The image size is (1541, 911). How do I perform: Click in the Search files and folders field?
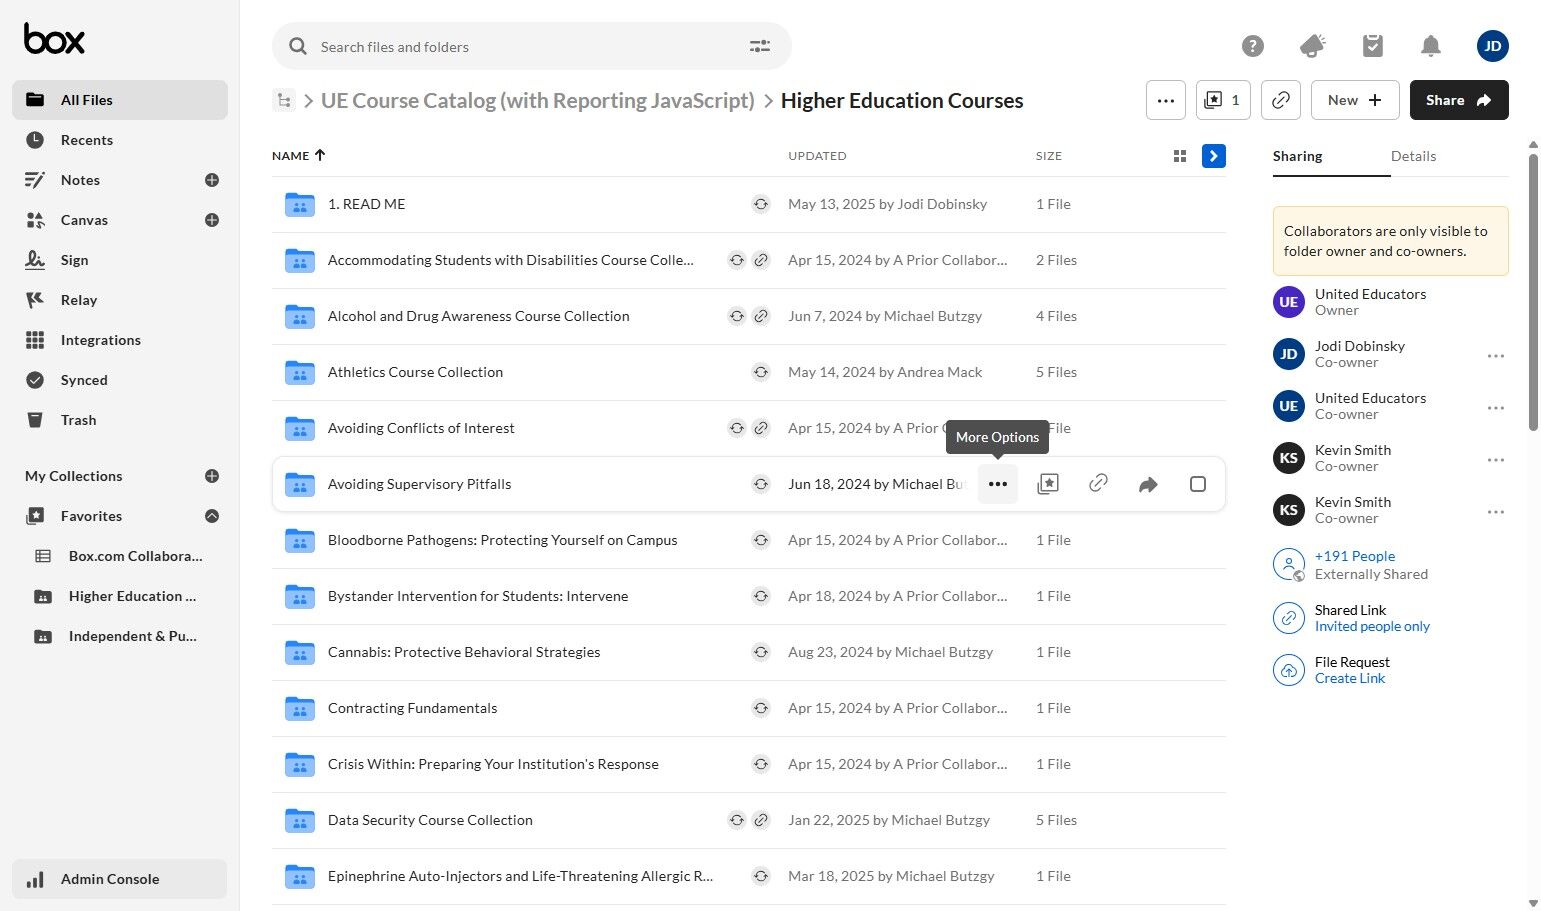tap(520, 47)
